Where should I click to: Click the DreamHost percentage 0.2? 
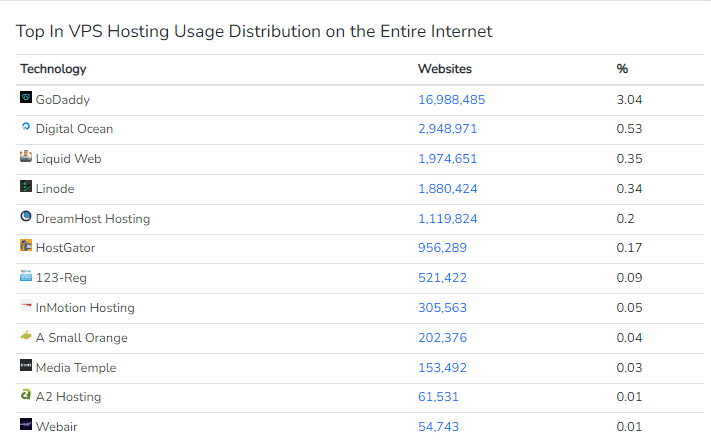pos(625,218)
